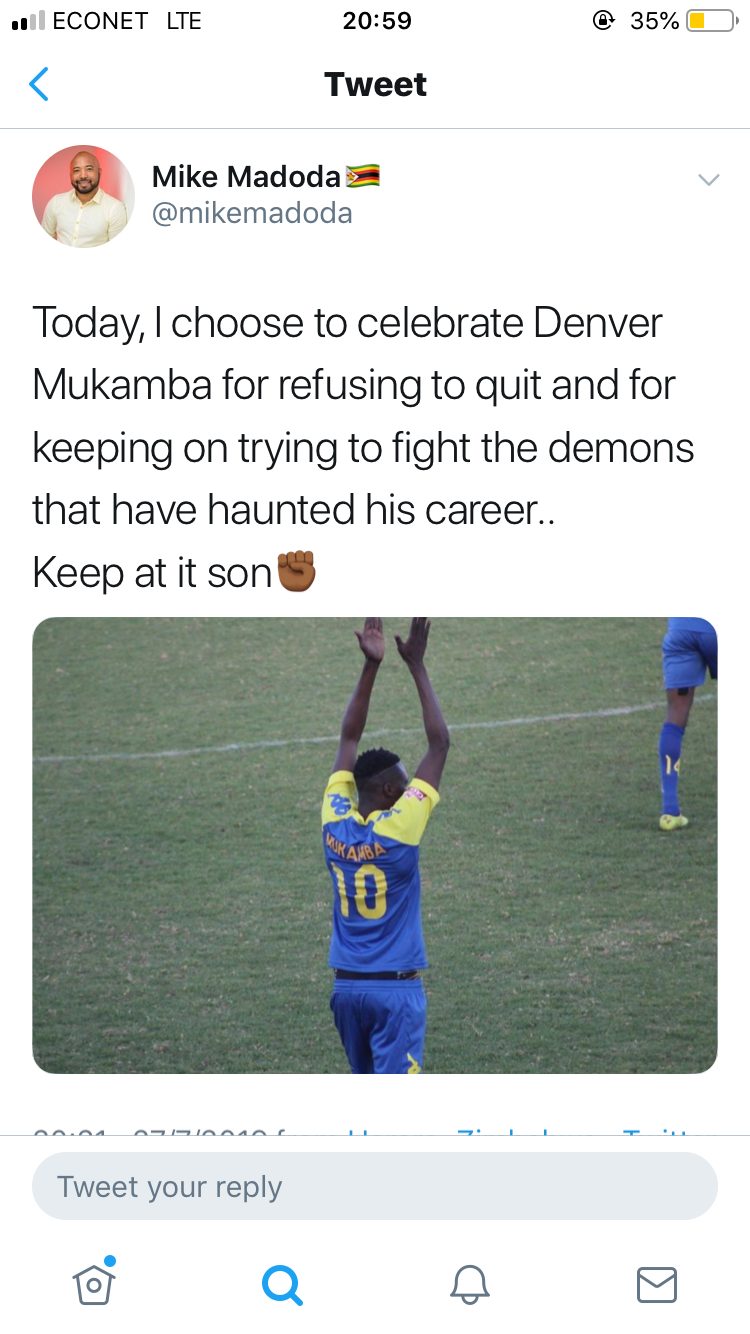The height and width of the screenshot is (1334, 750).
Task: Tap the raised fist emoji
Action: [x=296, y=573]
